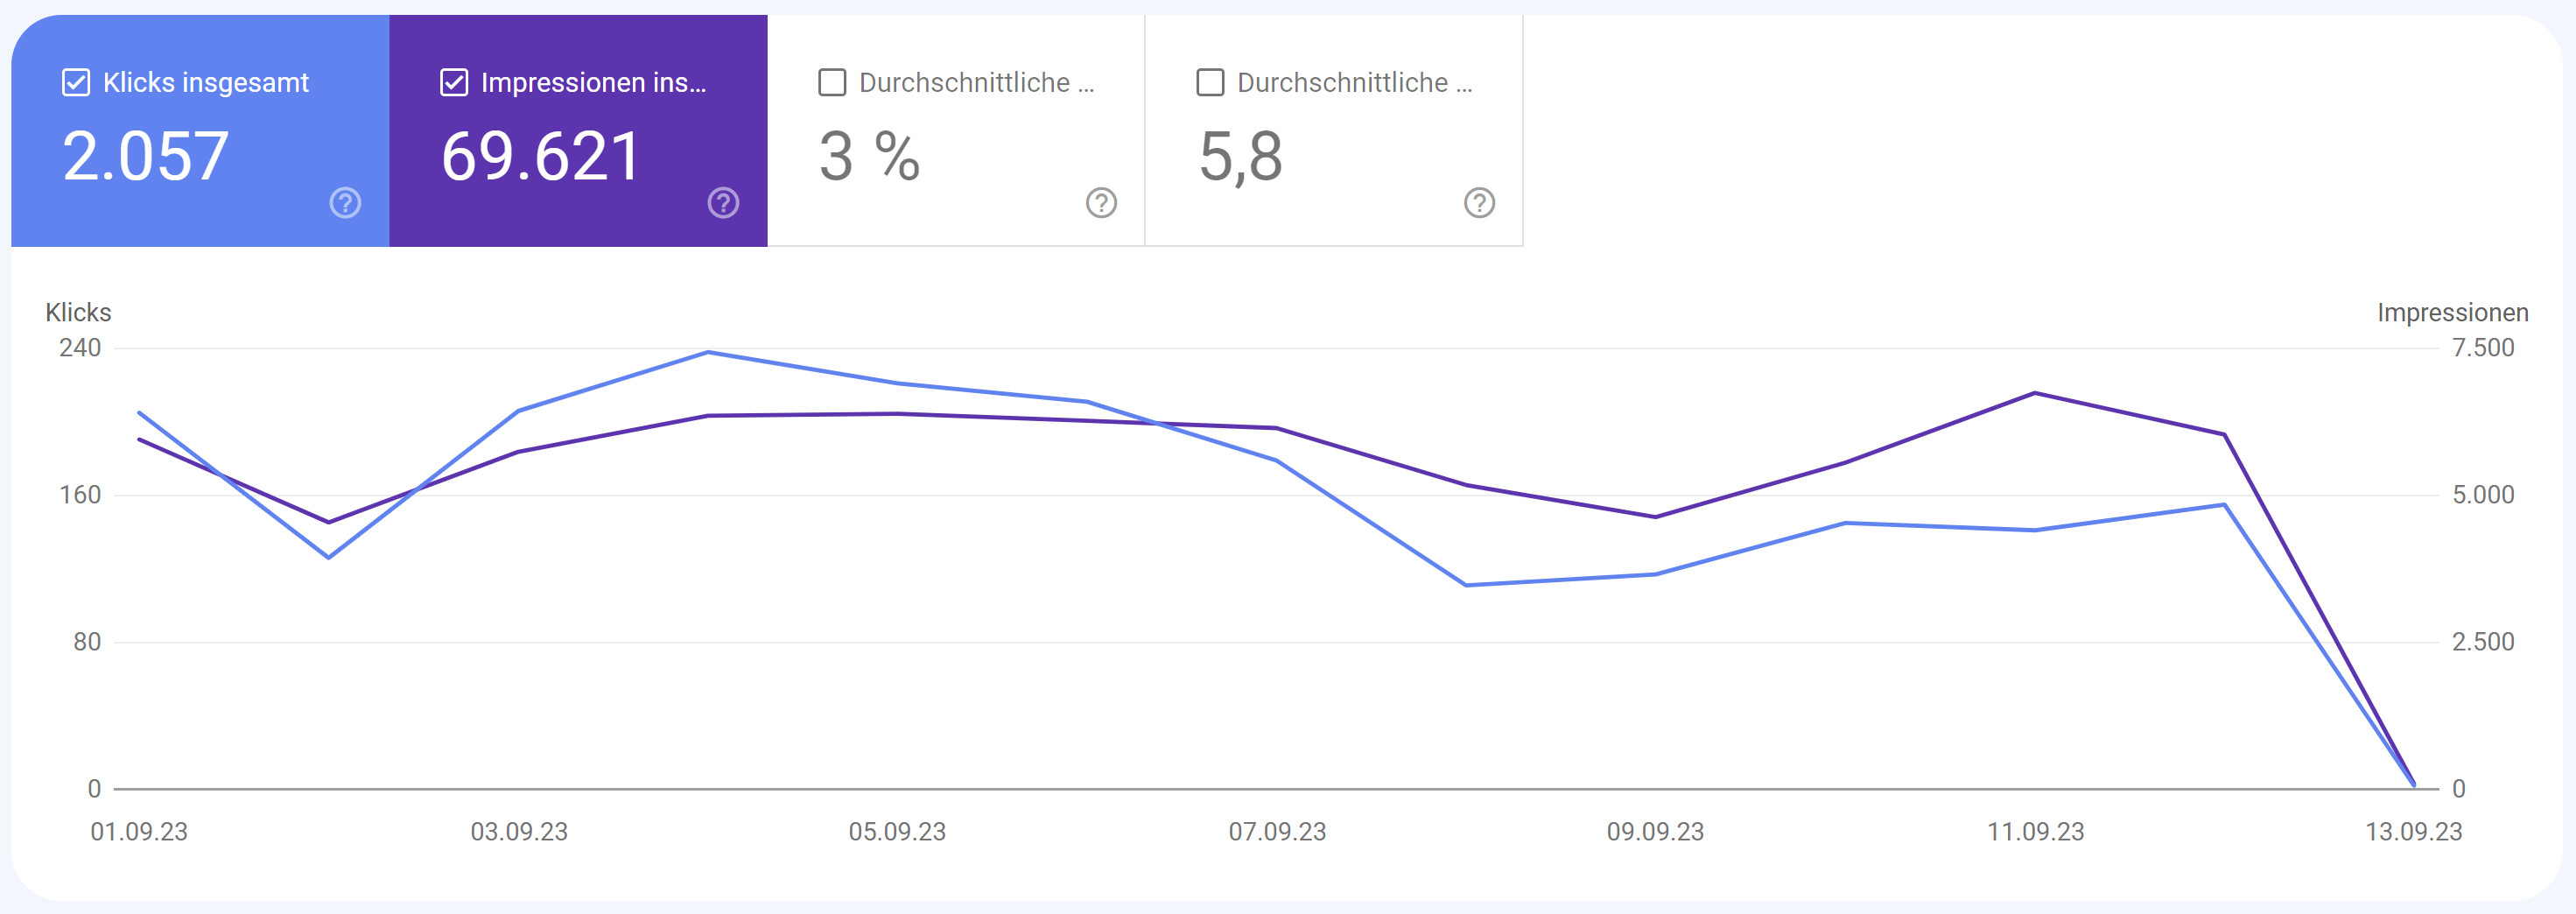Click the question mark icon beside 3 %
The width and height of the screenshot is (2576, 914).
coord(1100,203)
